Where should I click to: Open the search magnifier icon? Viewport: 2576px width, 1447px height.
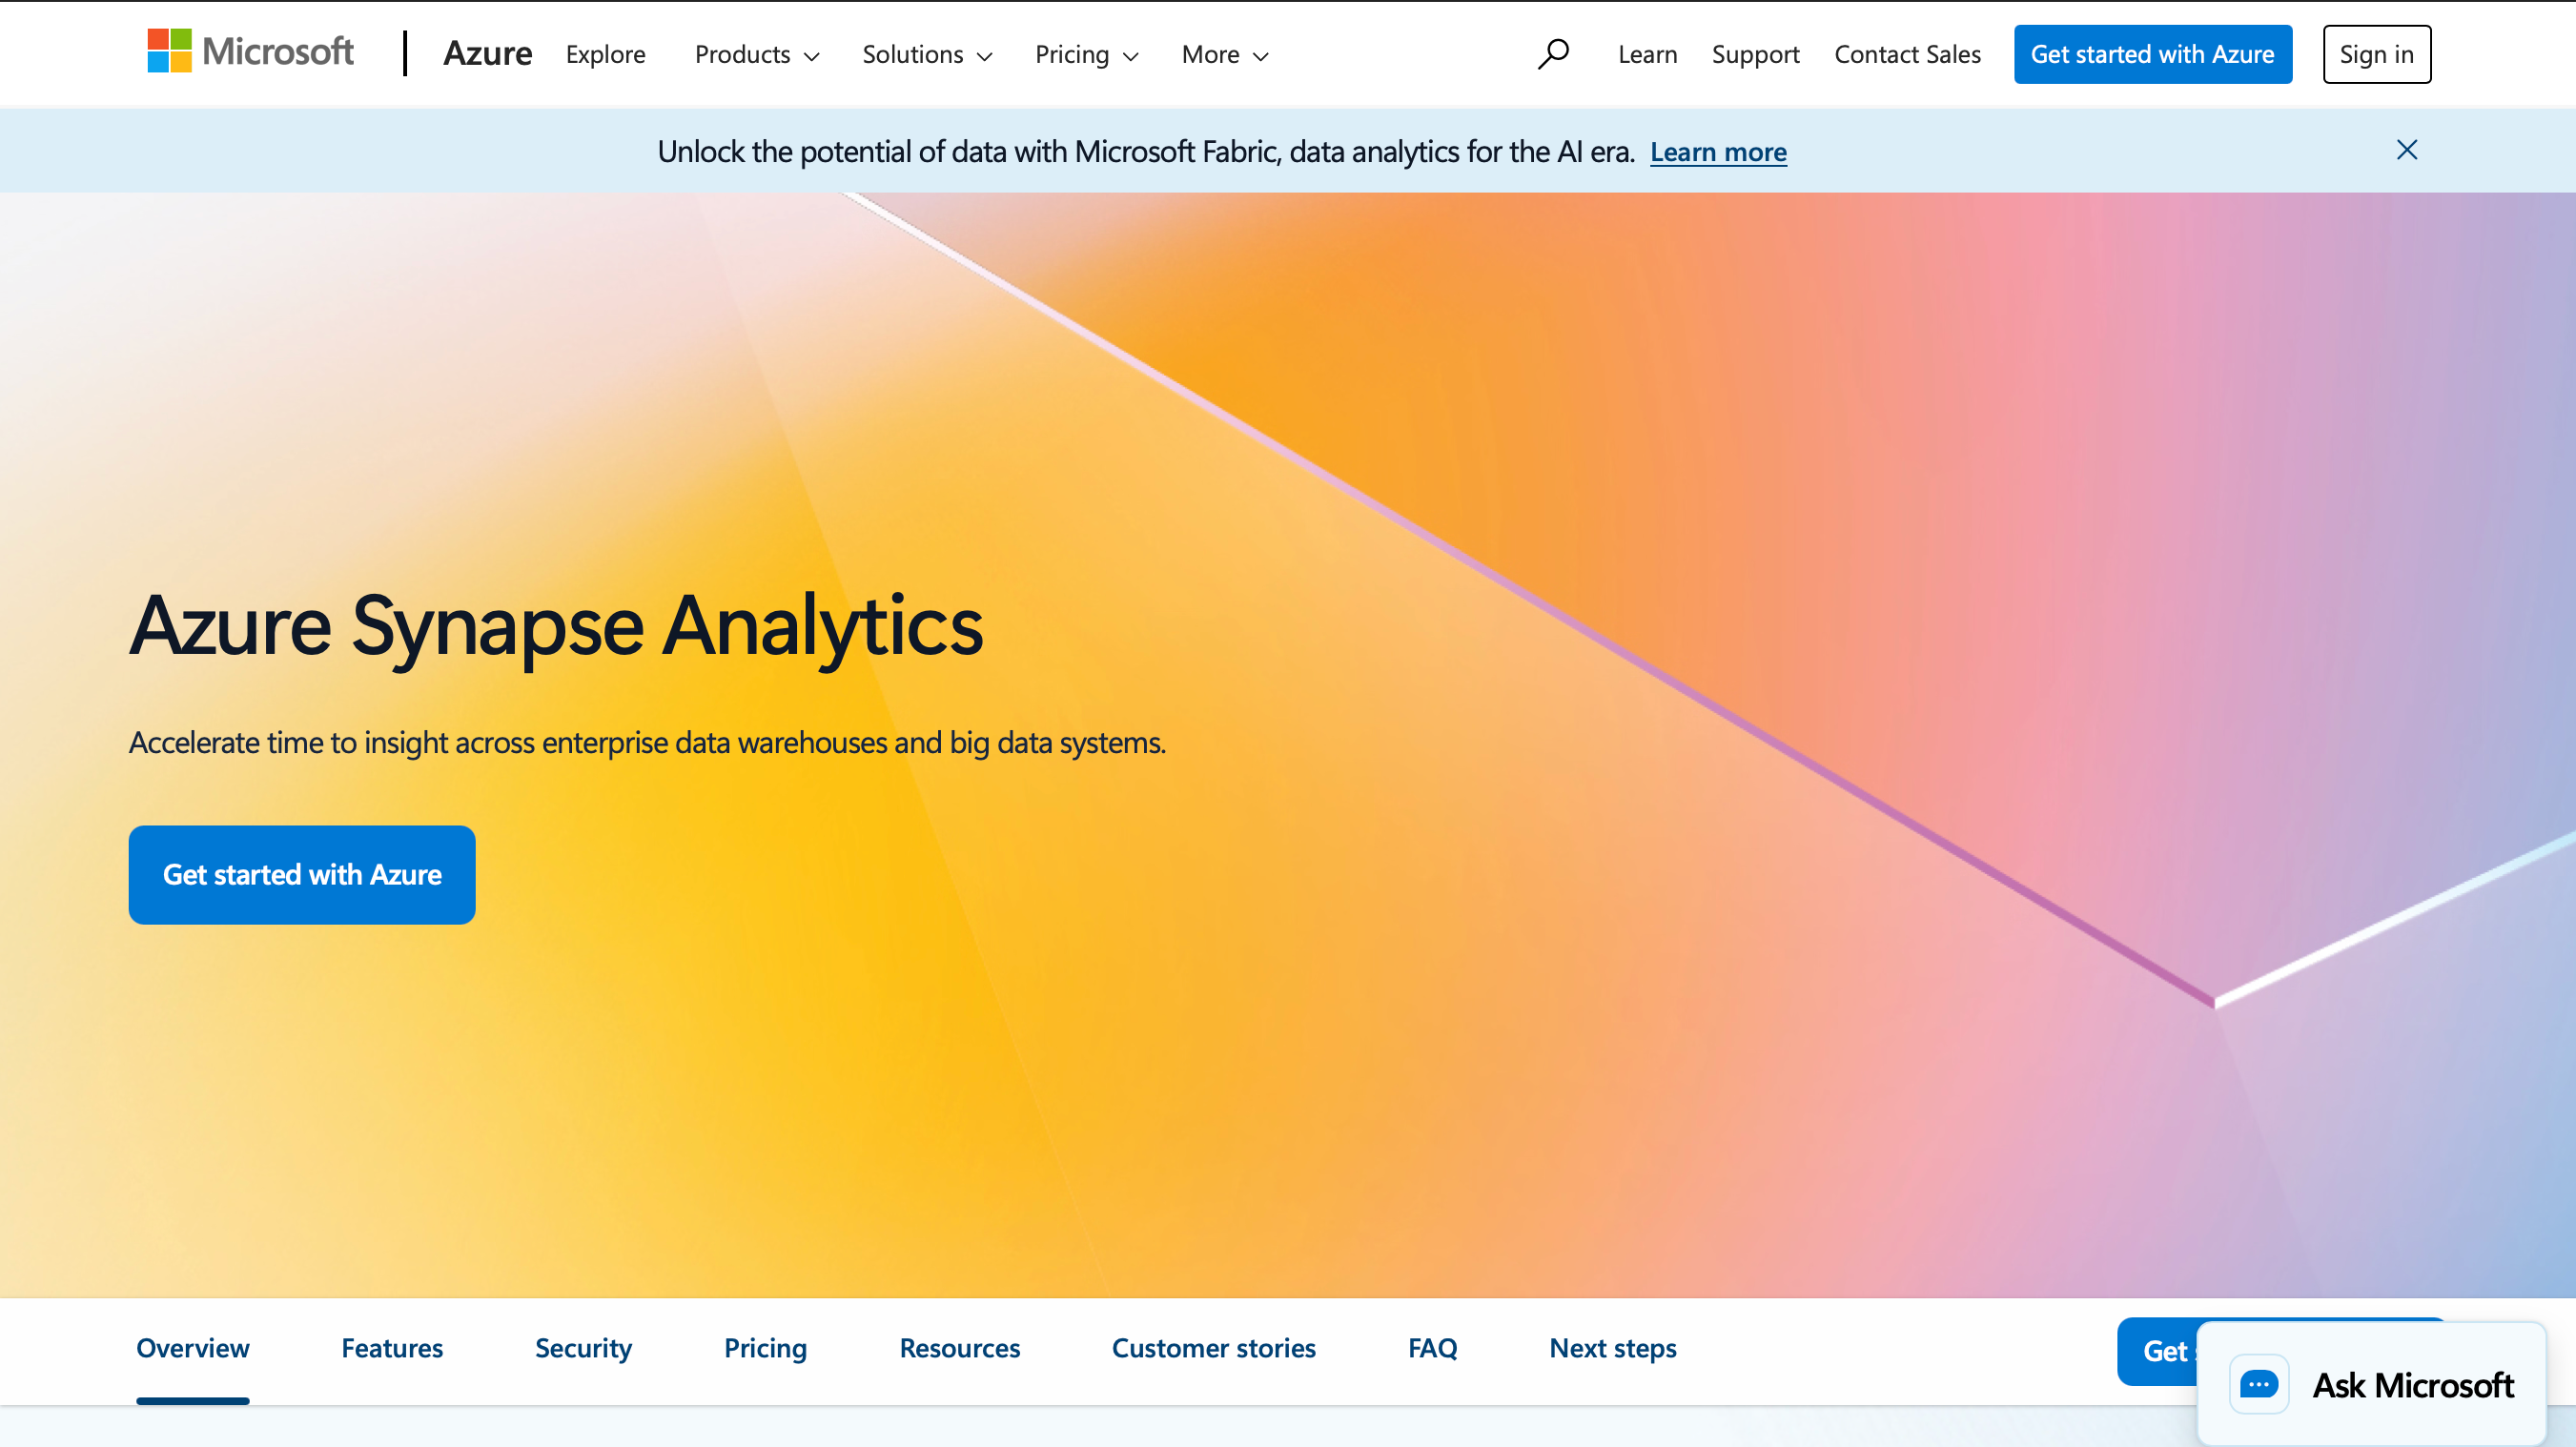click(x=1553, y=54)
